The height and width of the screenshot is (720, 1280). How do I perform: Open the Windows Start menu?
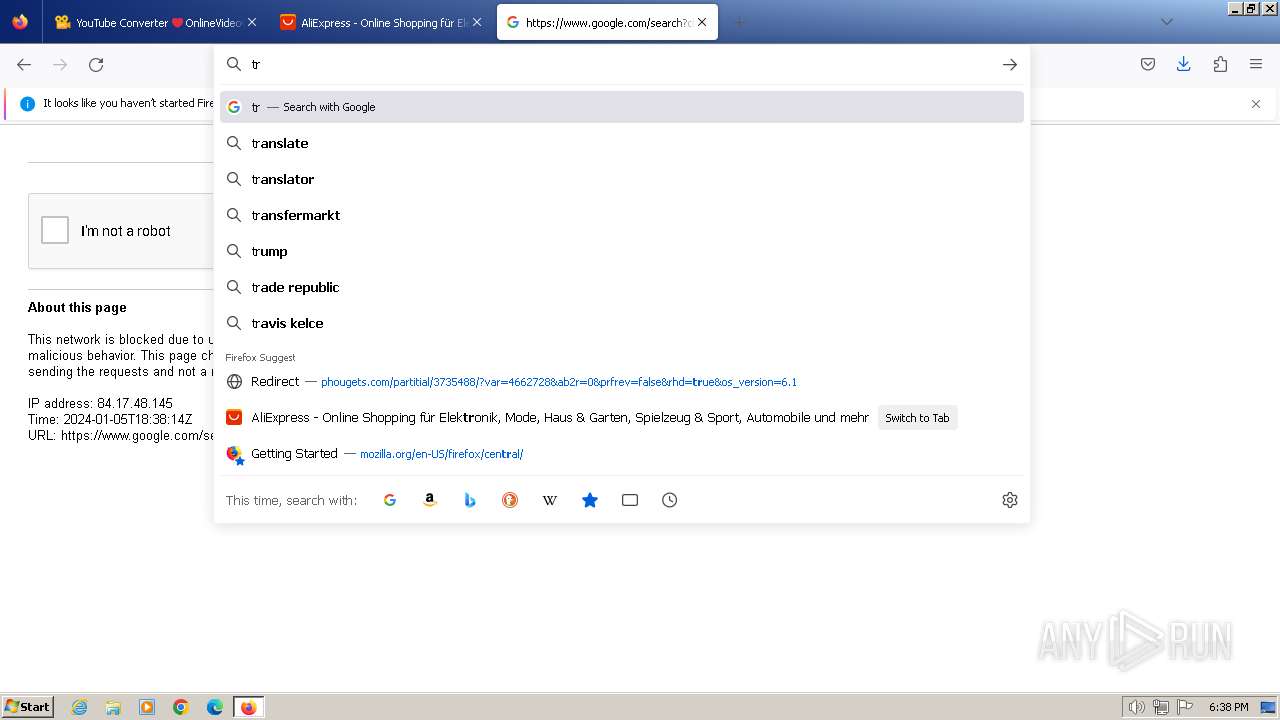point(28,707)
